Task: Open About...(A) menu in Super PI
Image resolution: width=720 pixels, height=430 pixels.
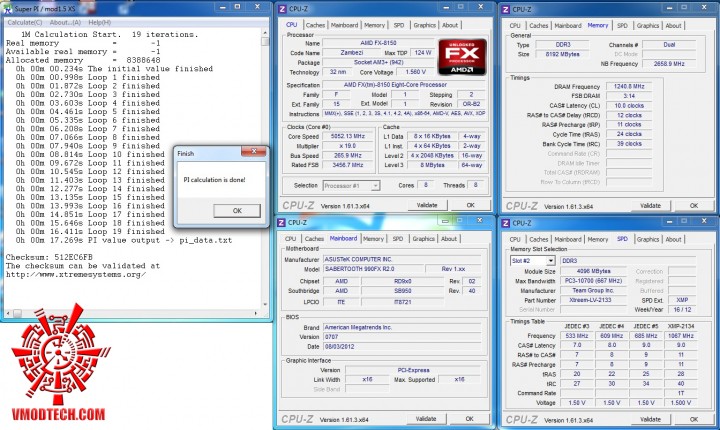Action: [x=65, y=23]
